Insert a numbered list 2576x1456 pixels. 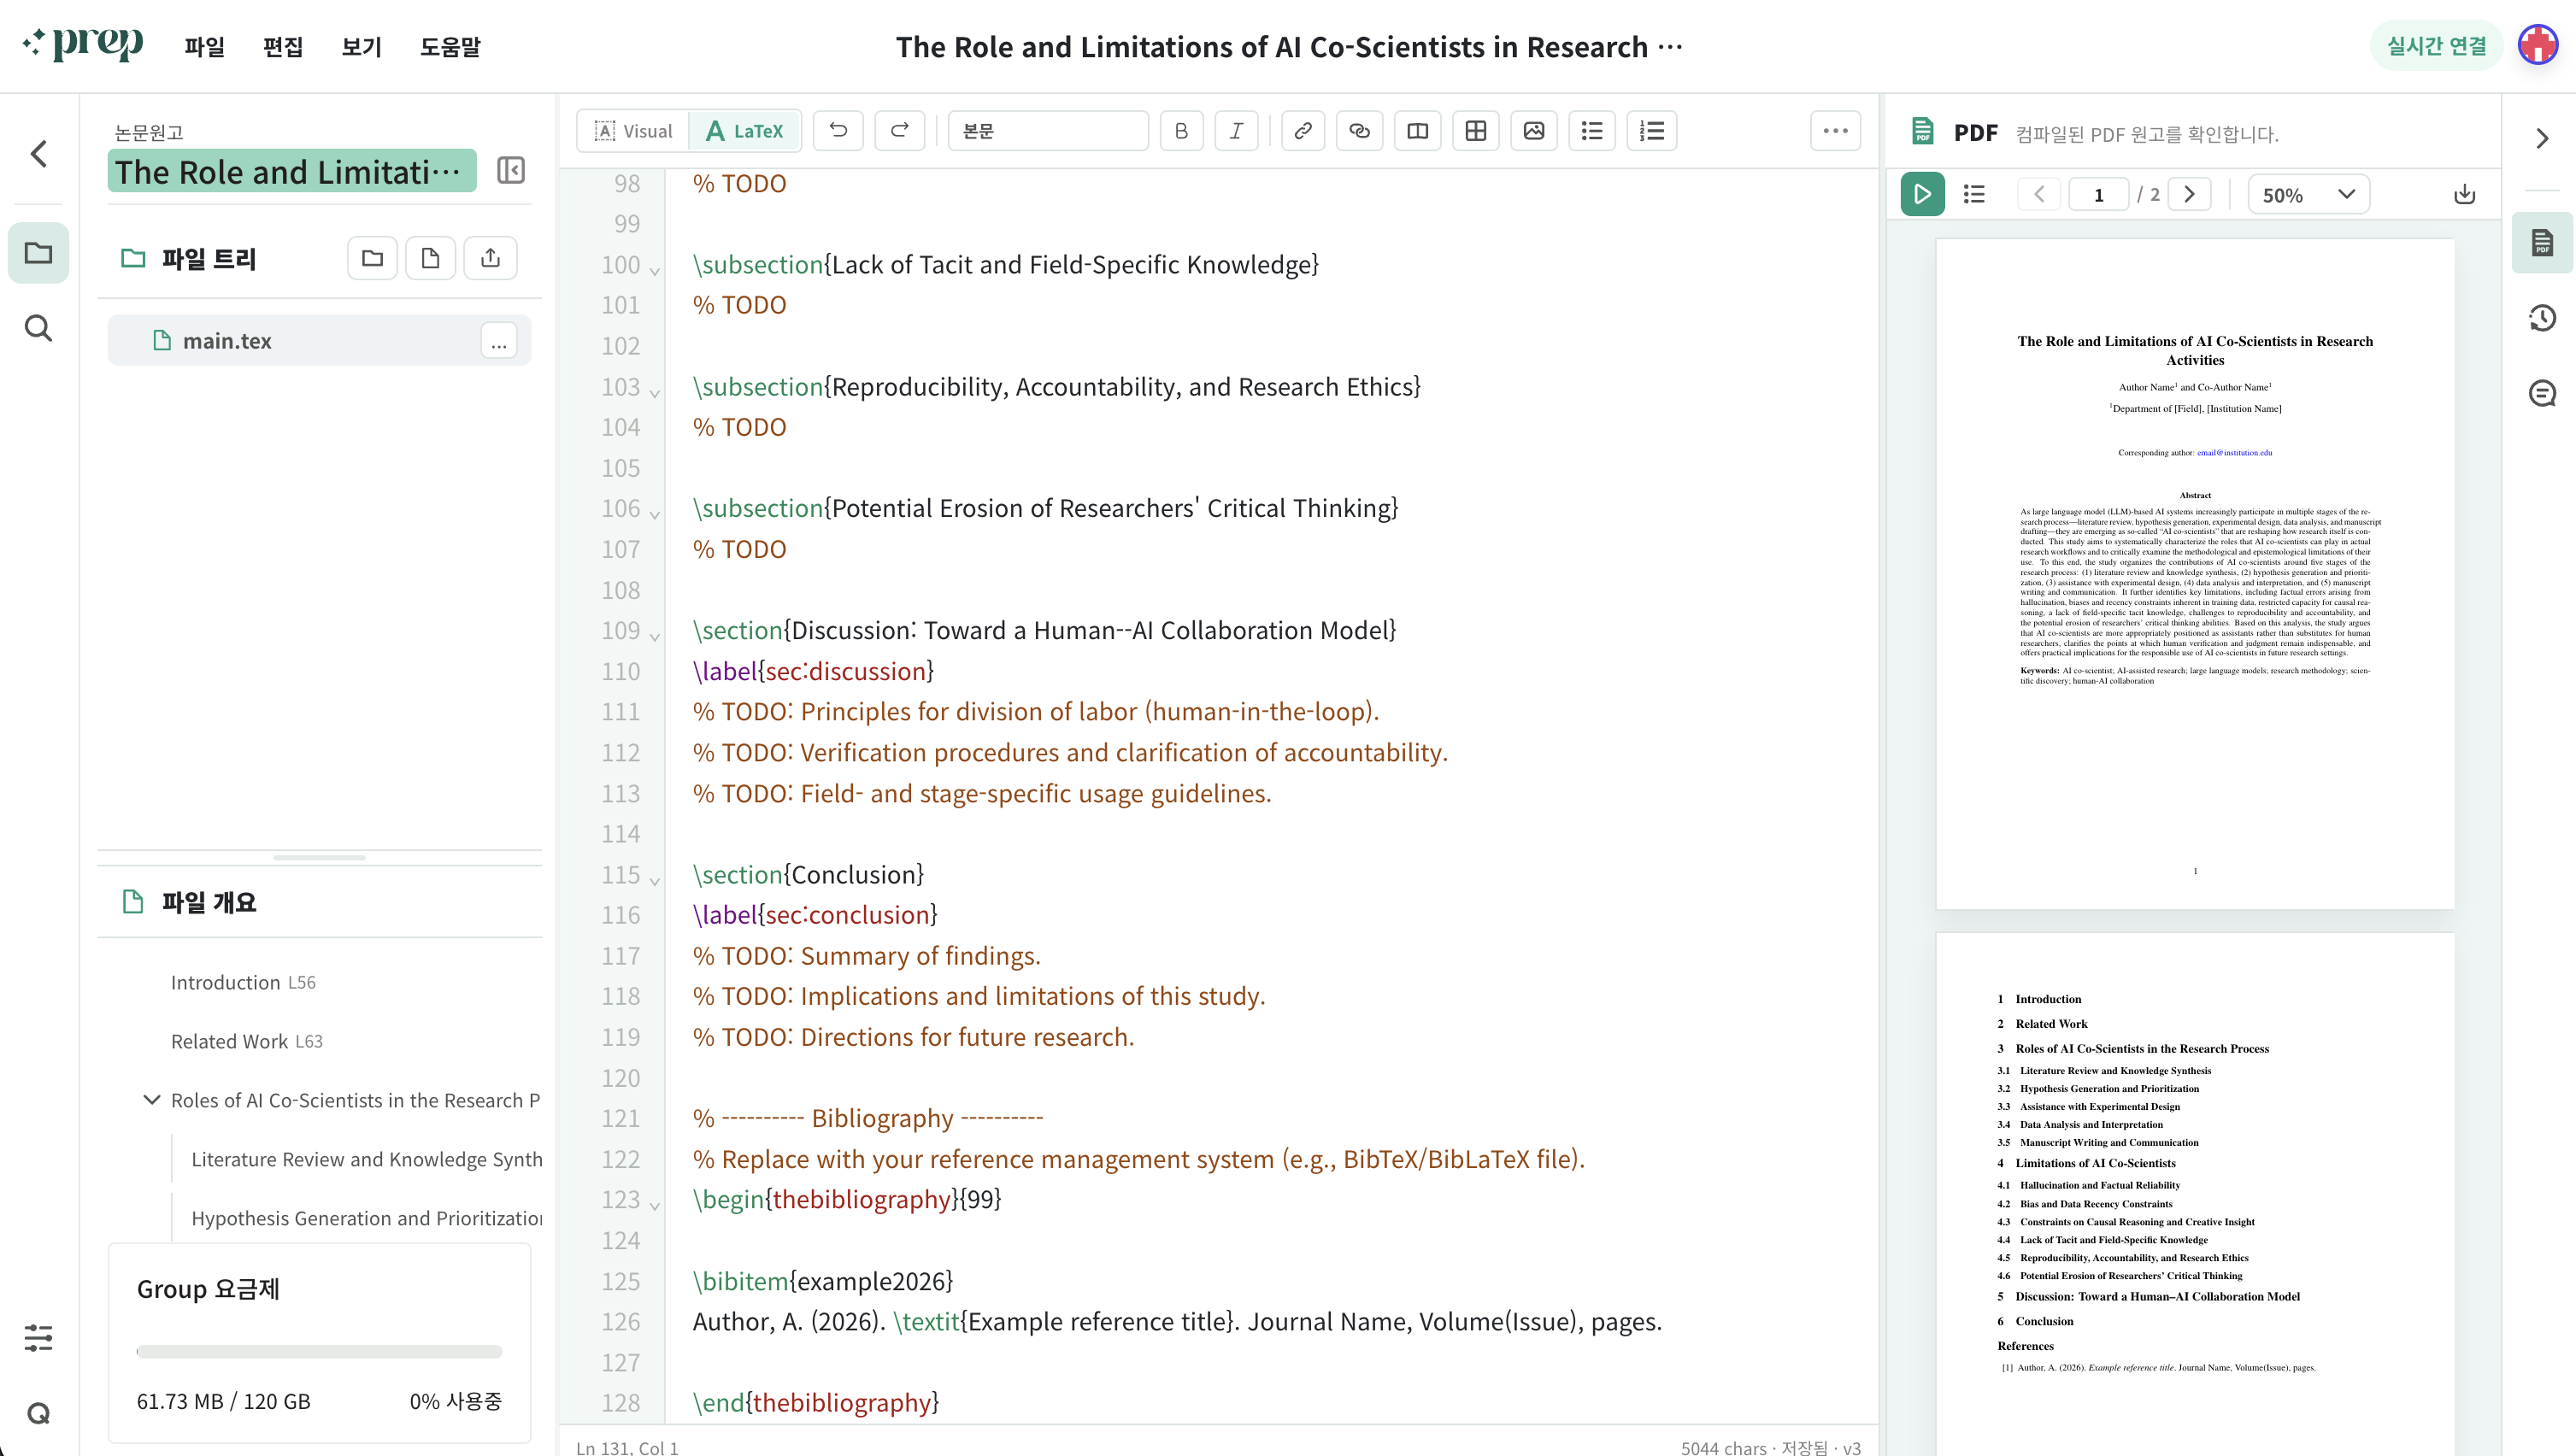[x=1651, y=131]
